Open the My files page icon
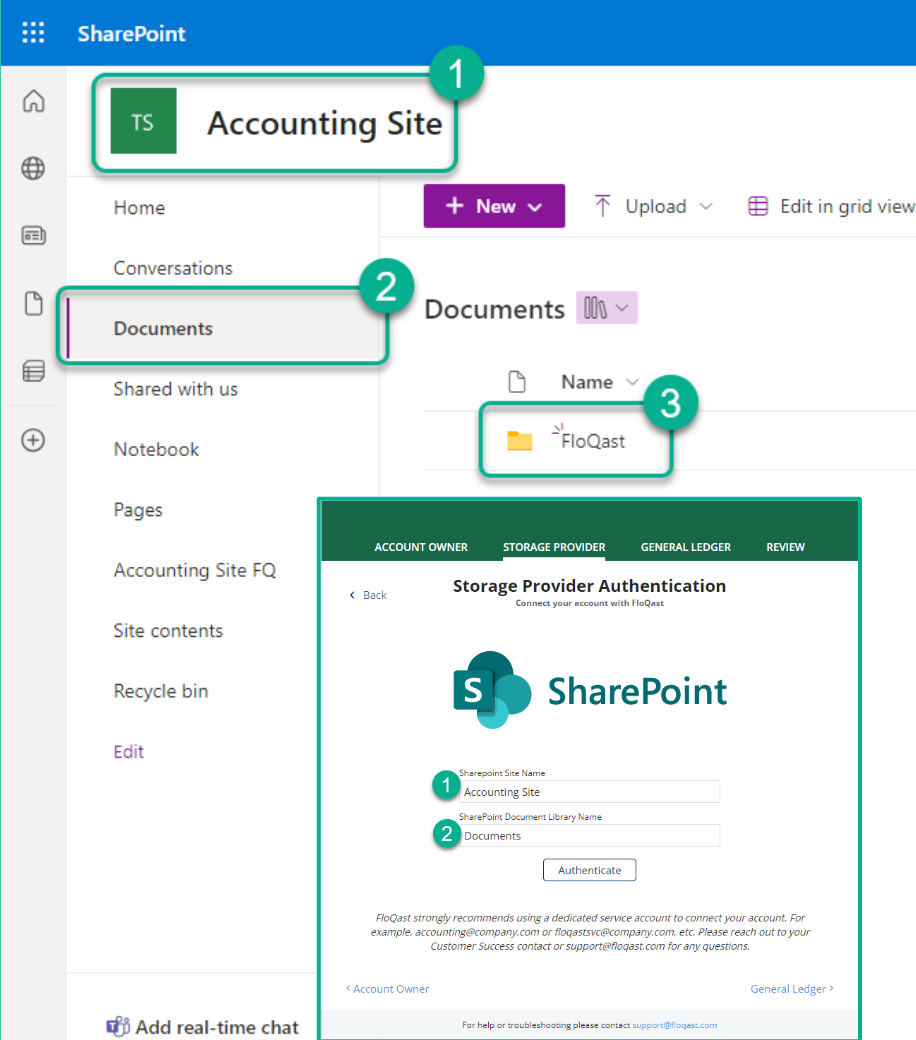 [x=33, y=303]
